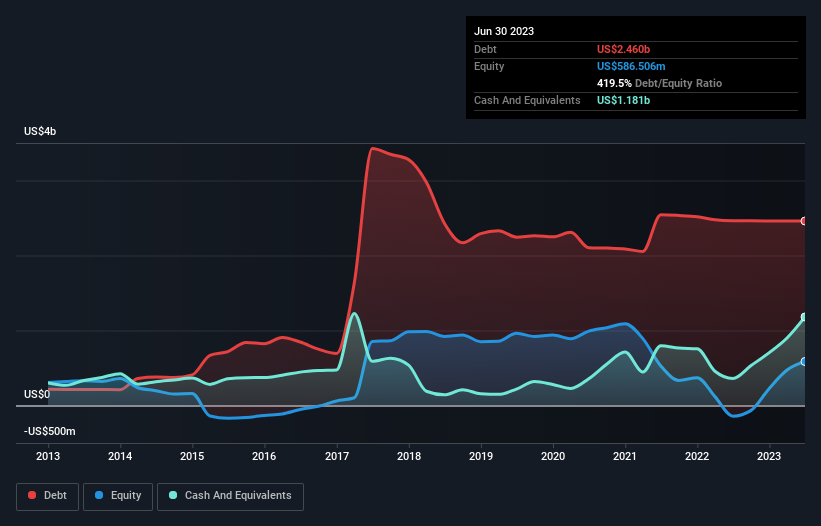Toggle Cash And Equivalents legend button
This screenshot has height=526, width=821.
230,496
